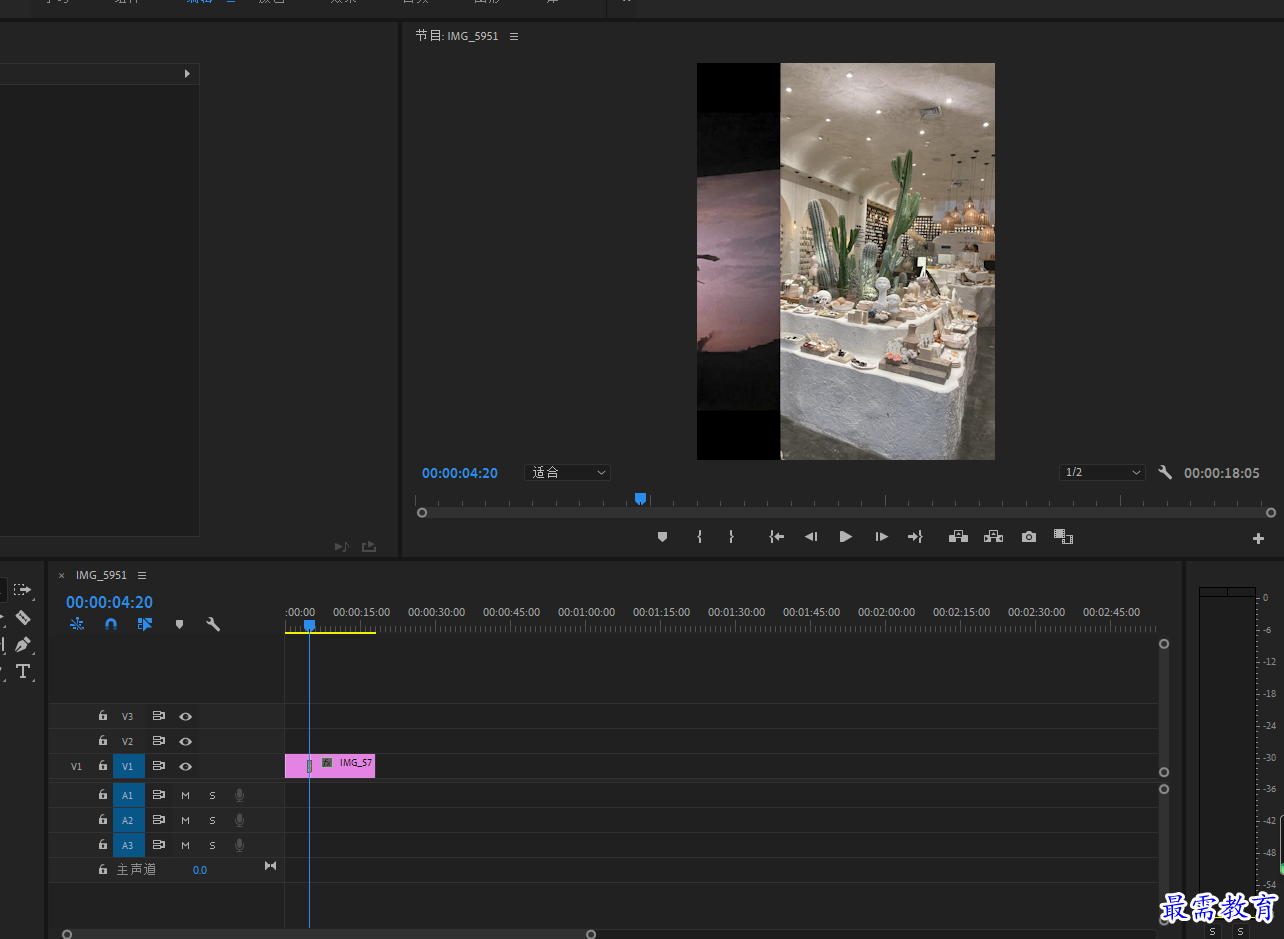Enable voice-over record on track A3
The image size is (1284, 939).
(239, 845)
